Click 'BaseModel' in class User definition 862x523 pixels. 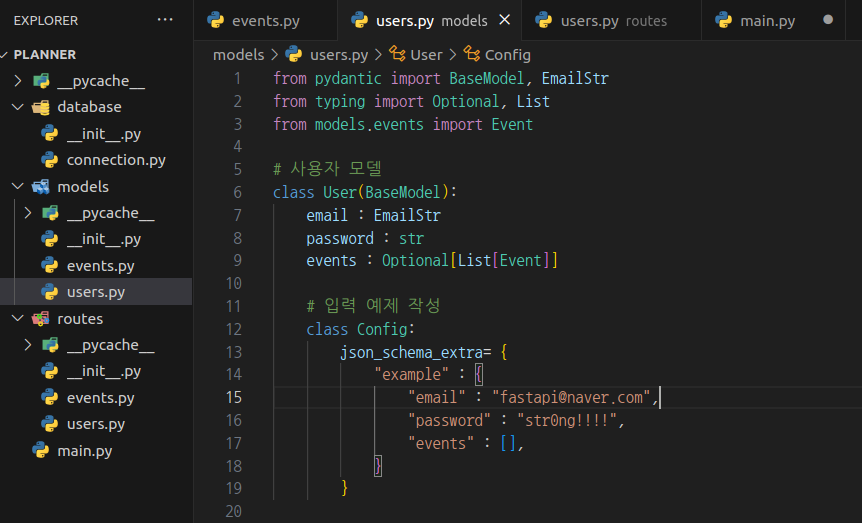point(402,192)
